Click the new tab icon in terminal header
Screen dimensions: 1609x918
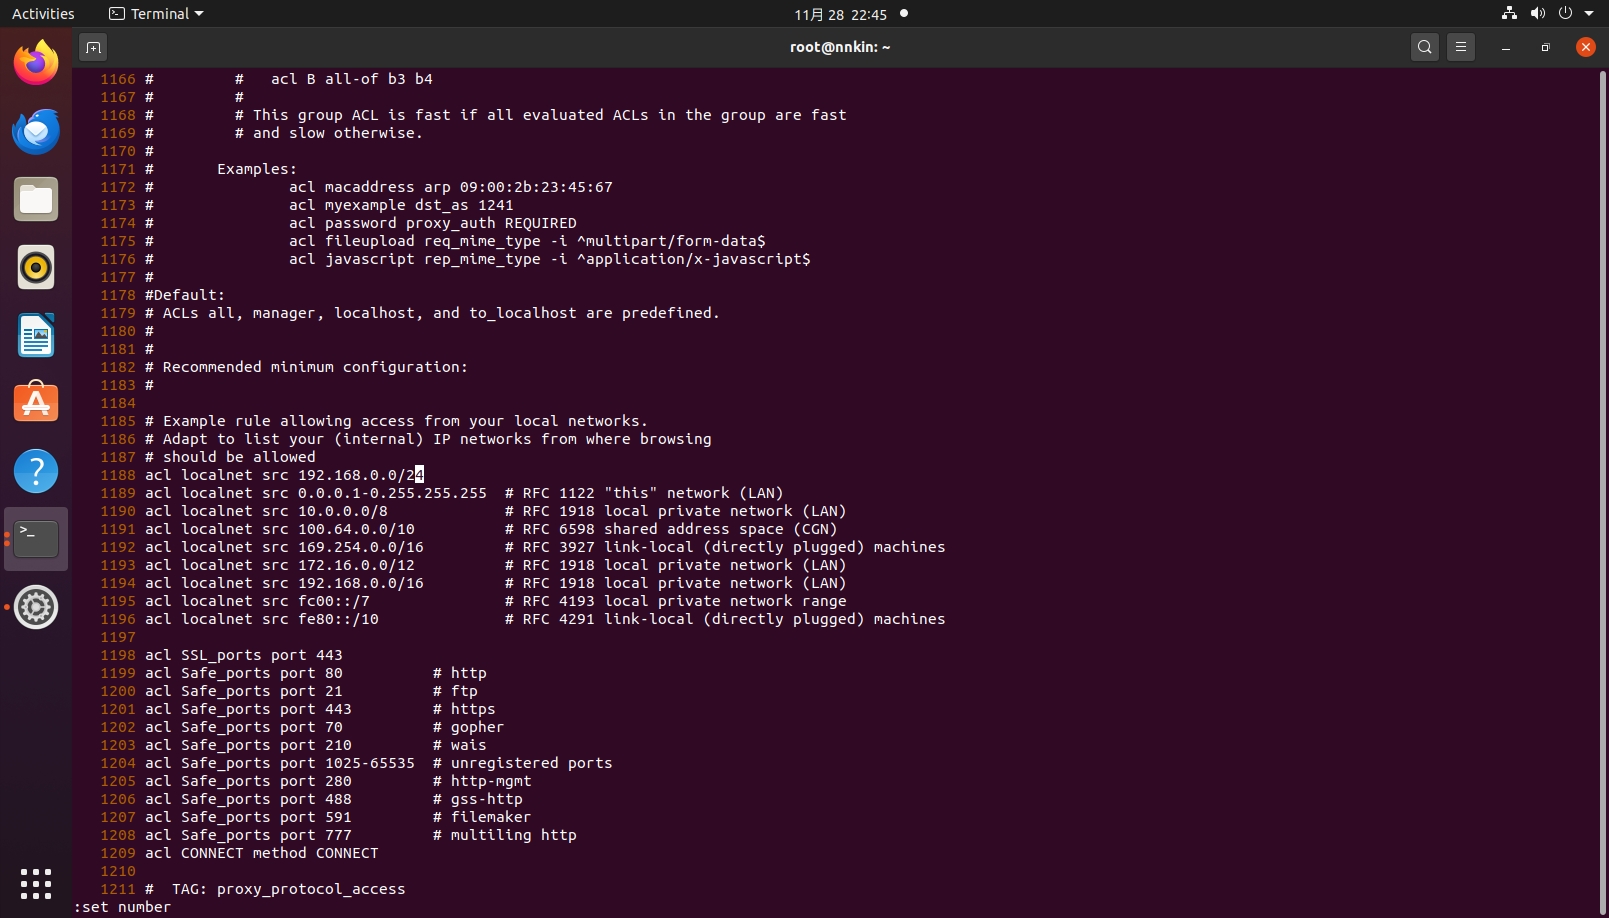pos(93,47)
